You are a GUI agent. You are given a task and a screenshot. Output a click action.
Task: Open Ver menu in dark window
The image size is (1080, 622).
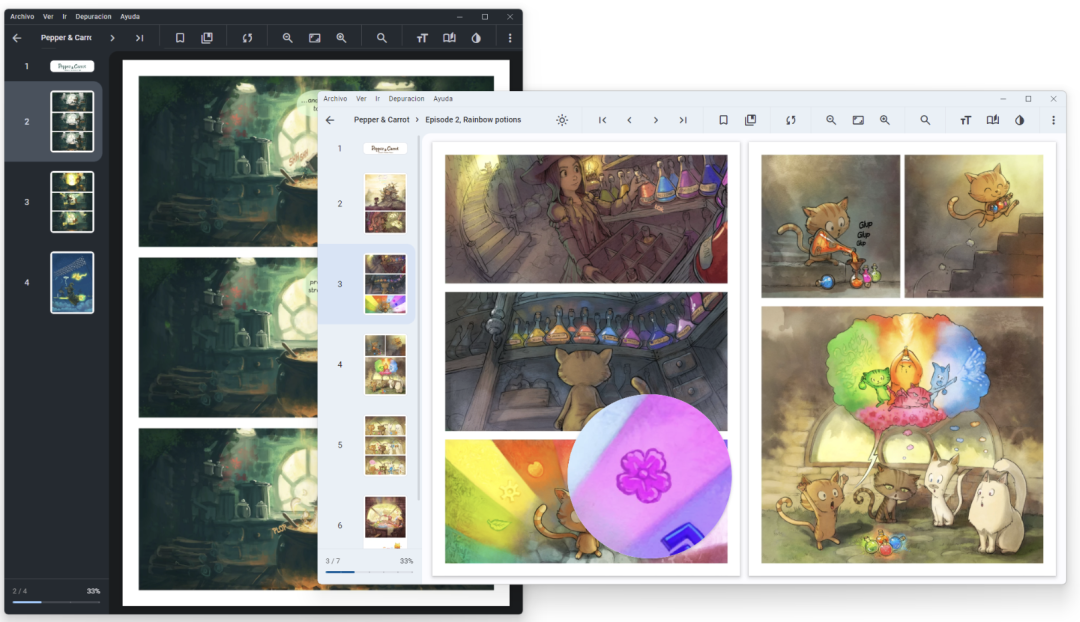click(48, 17)
